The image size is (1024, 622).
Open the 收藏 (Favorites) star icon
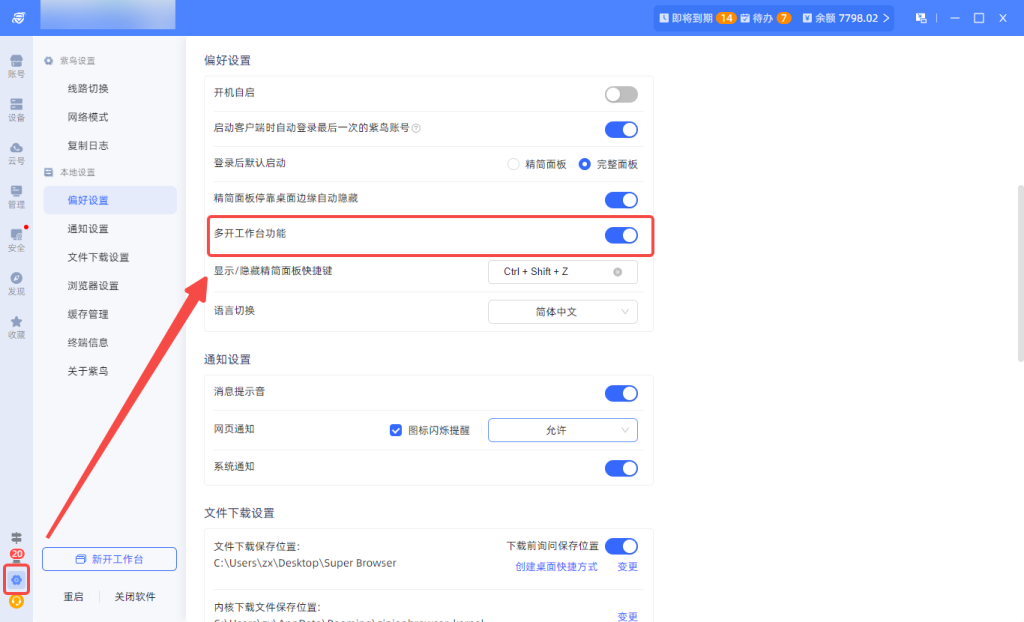point(16,326)
